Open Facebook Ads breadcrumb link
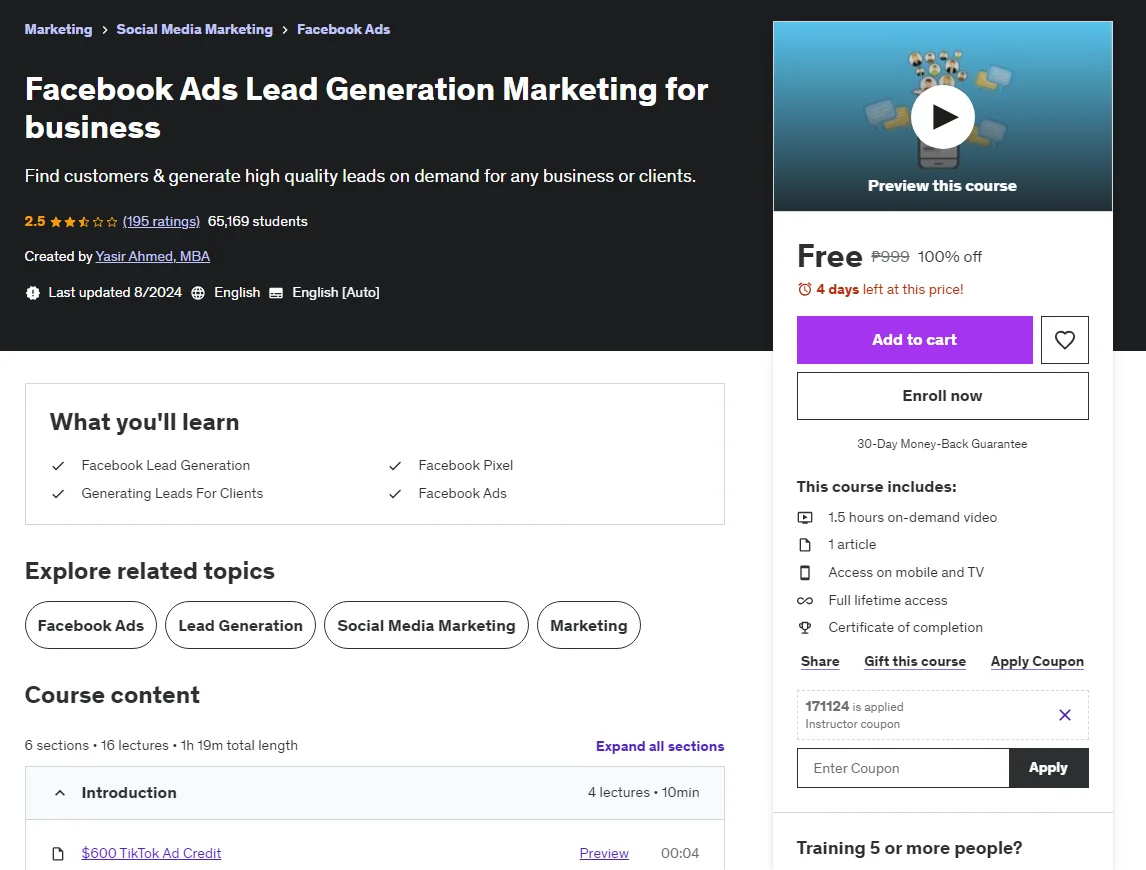The width and height of the screenshot is (1146, 870). (x=344, y=29)
